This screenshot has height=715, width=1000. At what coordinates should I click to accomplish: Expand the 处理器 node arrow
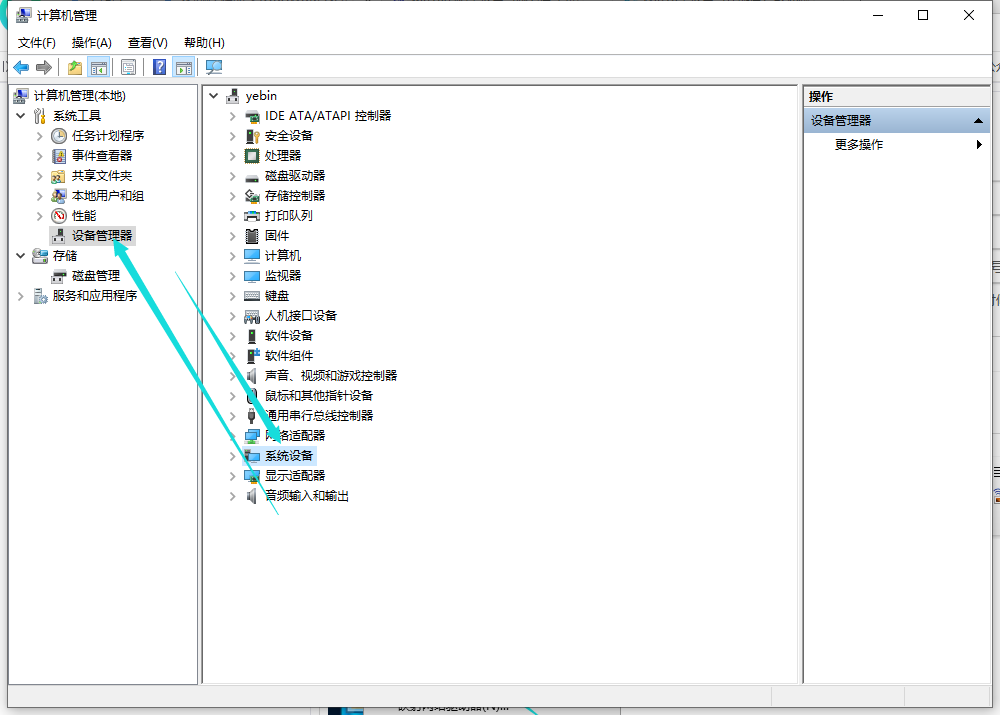coord(233,156)
